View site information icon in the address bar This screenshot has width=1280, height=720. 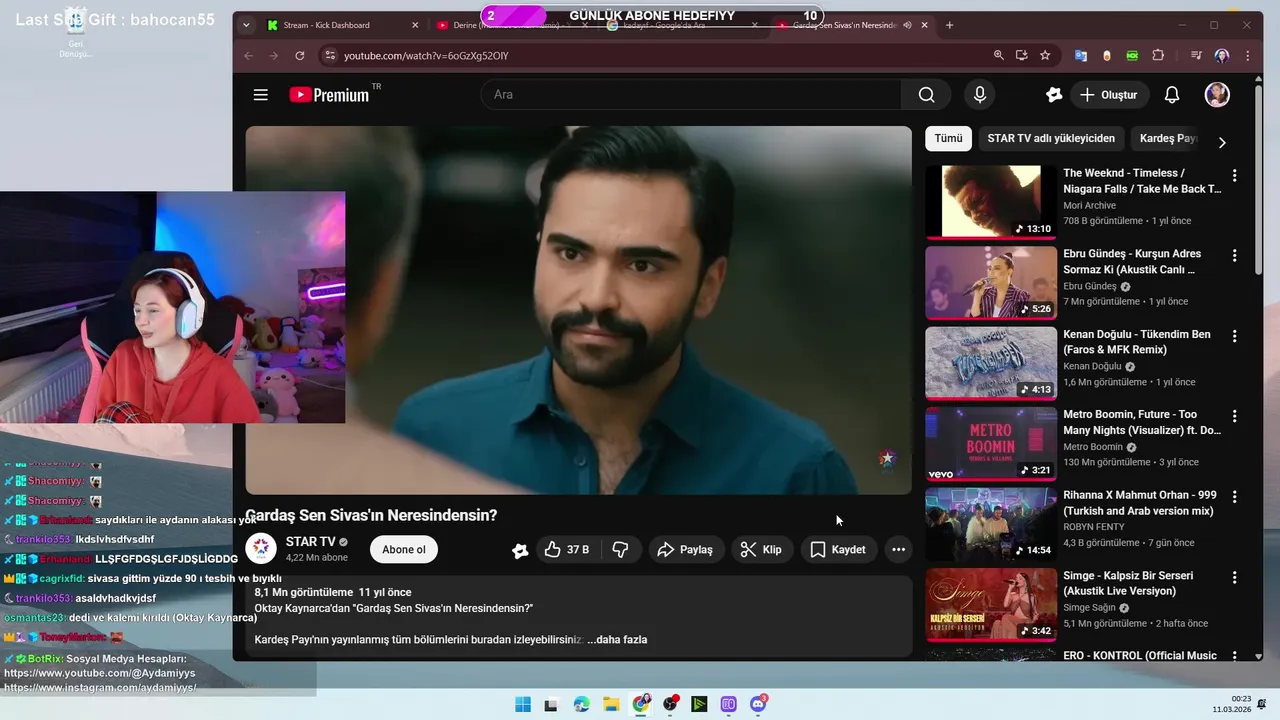(x=331, y=56)
